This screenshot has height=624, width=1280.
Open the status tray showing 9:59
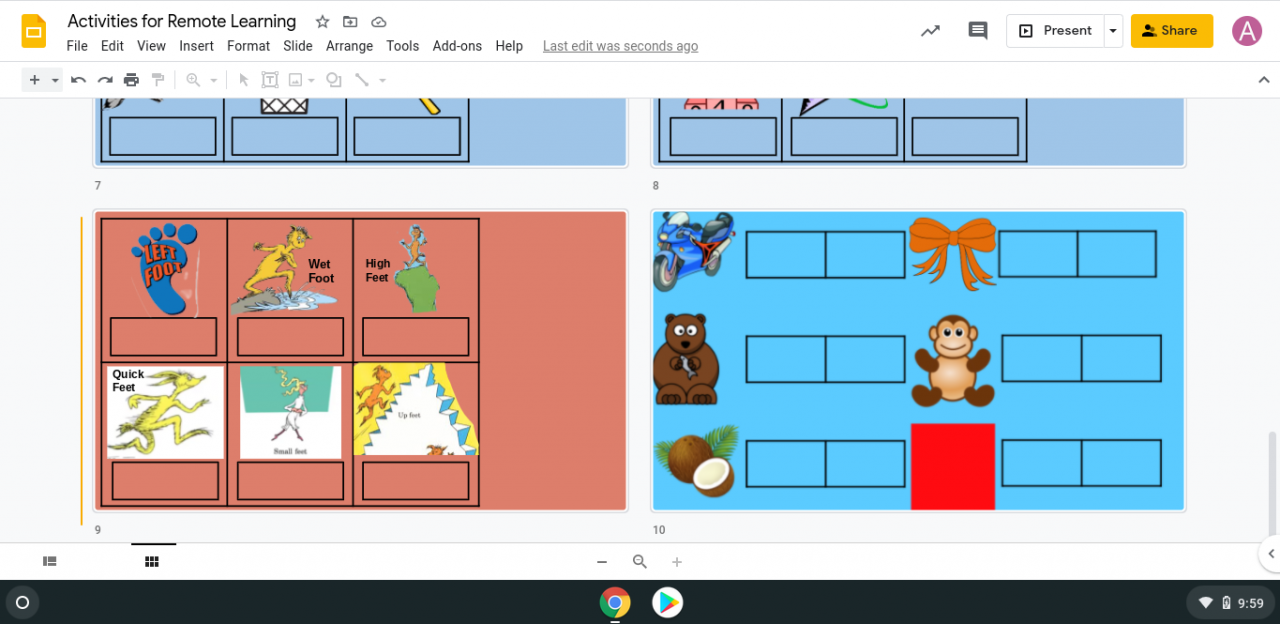(x=1230, y=602)
